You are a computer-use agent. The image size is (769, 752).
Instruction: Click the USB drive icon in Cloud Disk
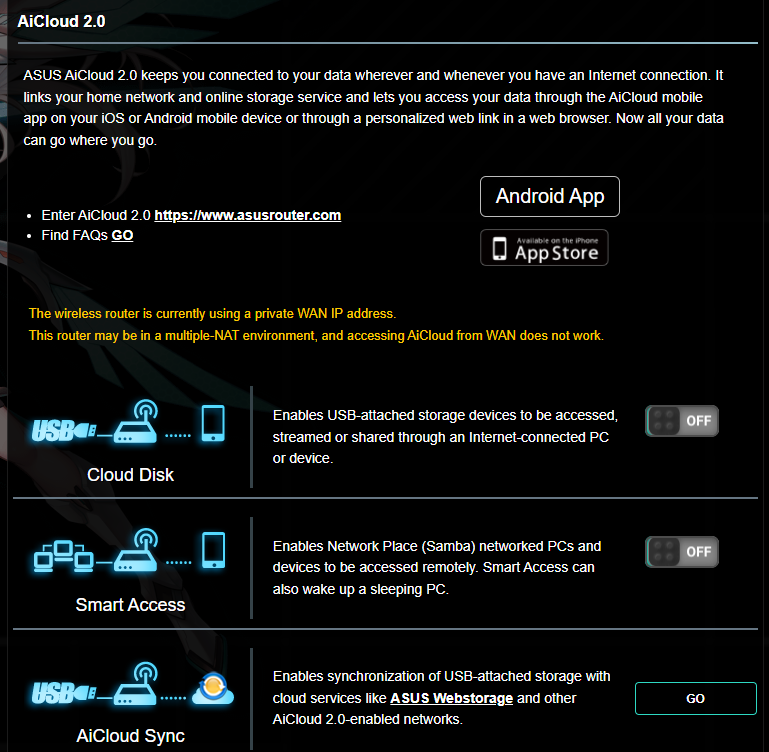pos(63,431)
